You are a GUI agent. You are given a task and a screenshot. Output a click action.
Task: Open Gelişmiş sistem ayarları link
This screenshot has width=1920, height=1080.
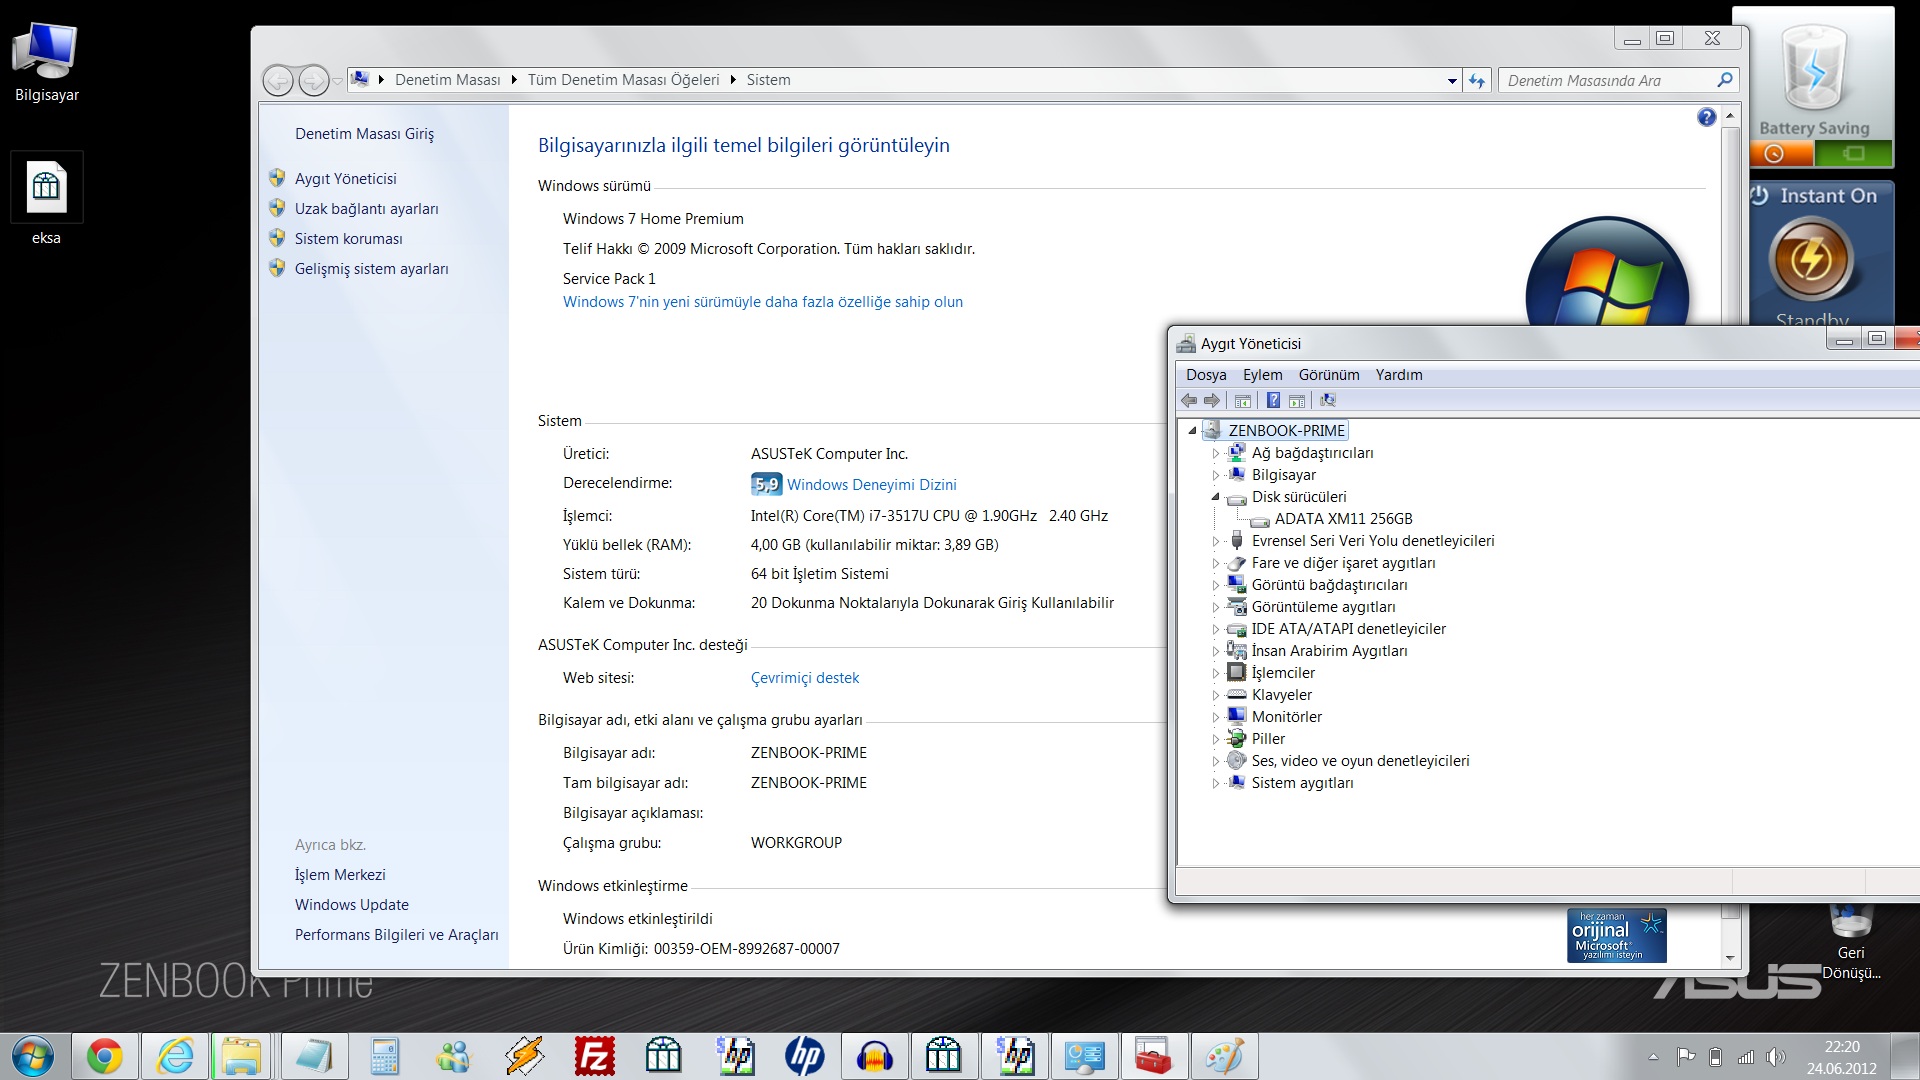(x=371, y=269)
